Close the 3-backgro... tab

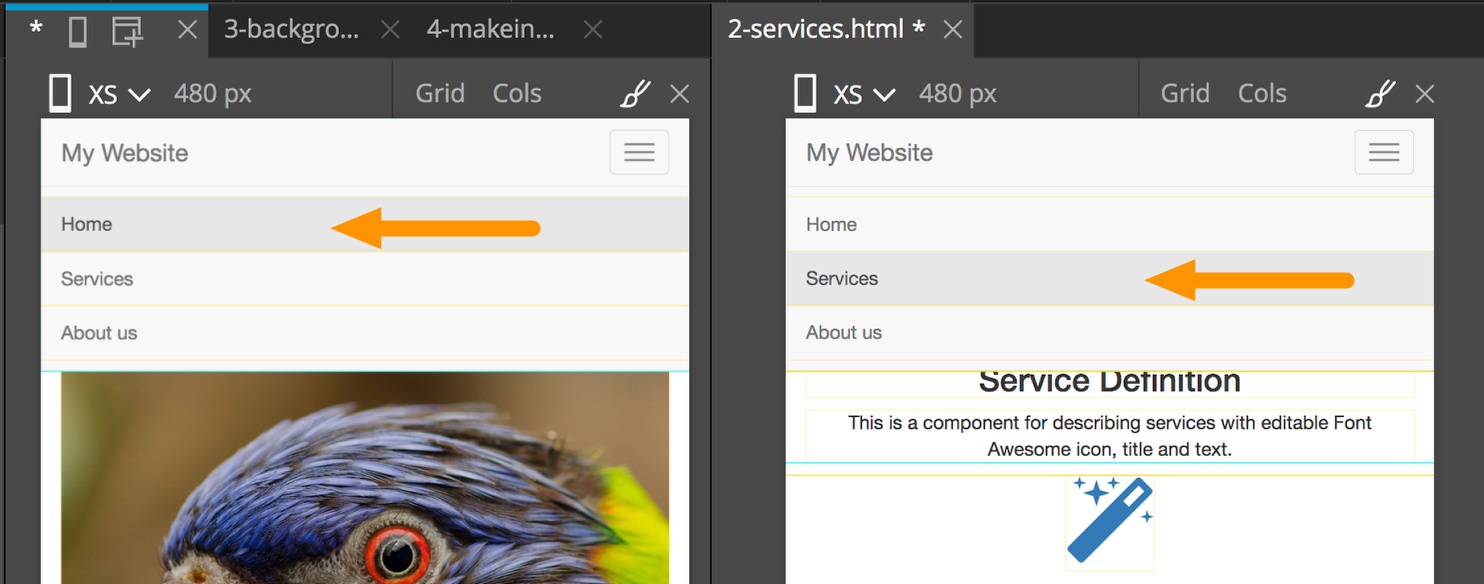coord(390,30)
